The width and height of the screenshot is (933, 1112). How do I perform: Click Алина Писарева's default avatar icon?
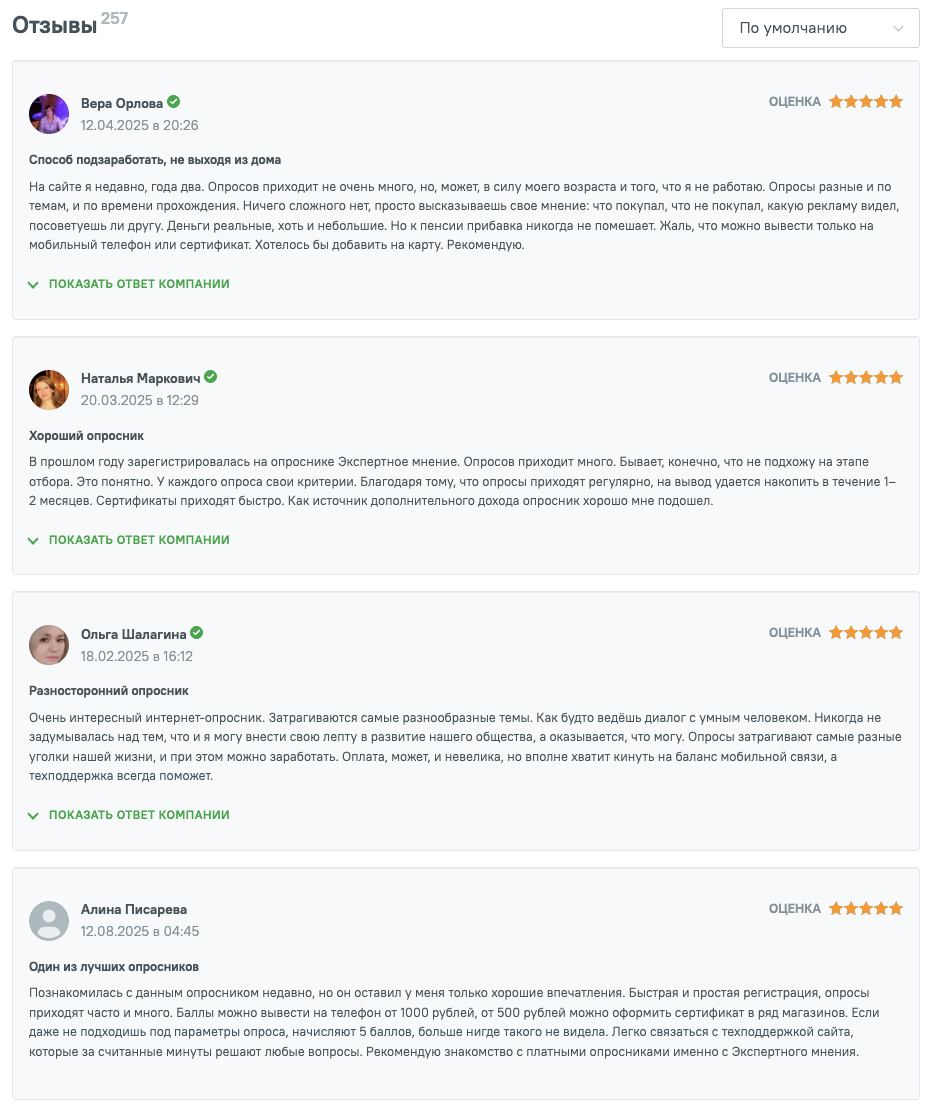[x=49, y=921]
